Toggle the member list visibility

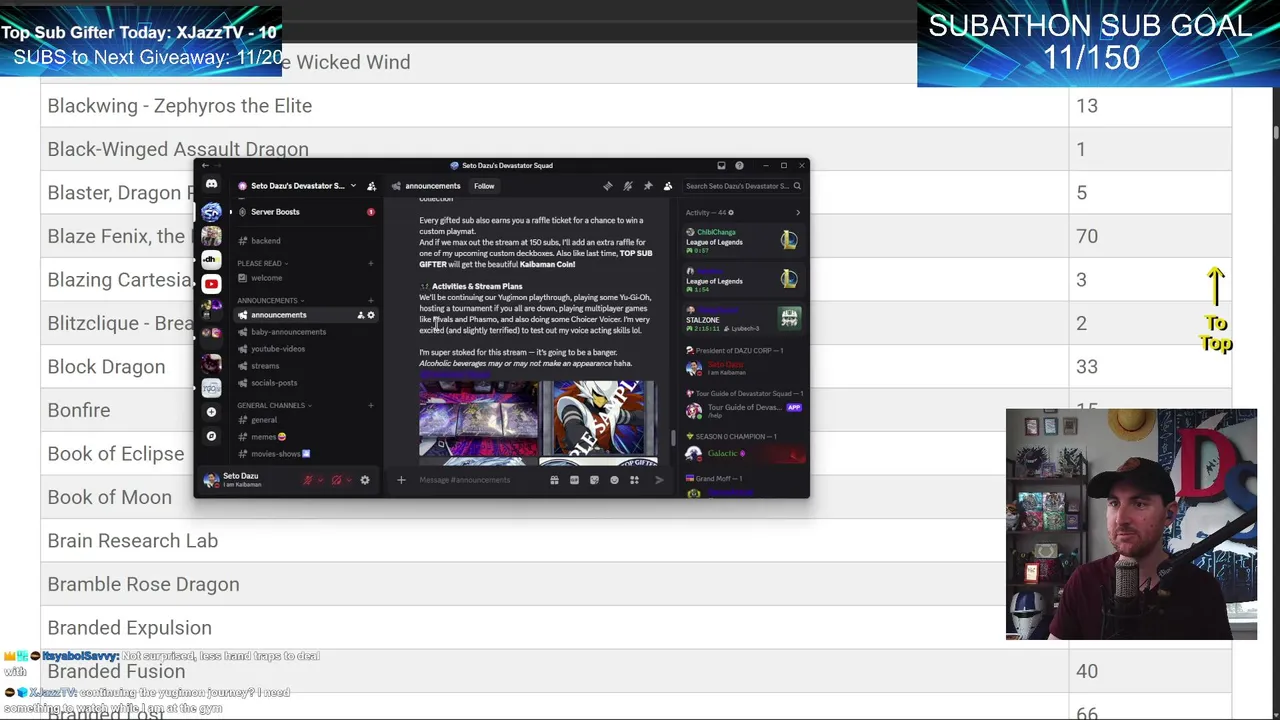point(668,186)
